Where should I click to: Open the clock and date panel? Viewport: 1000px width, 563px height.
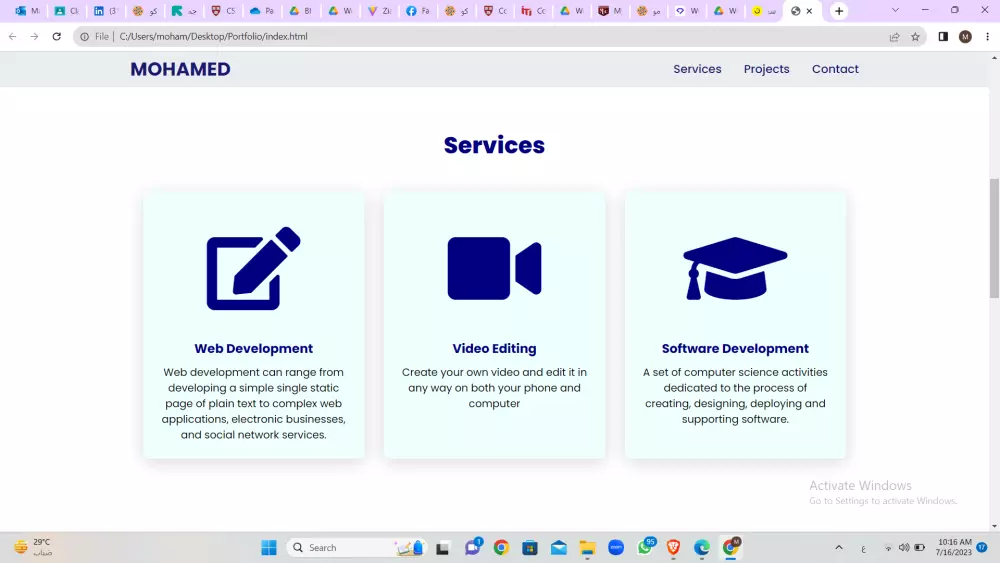click(953, 547)
